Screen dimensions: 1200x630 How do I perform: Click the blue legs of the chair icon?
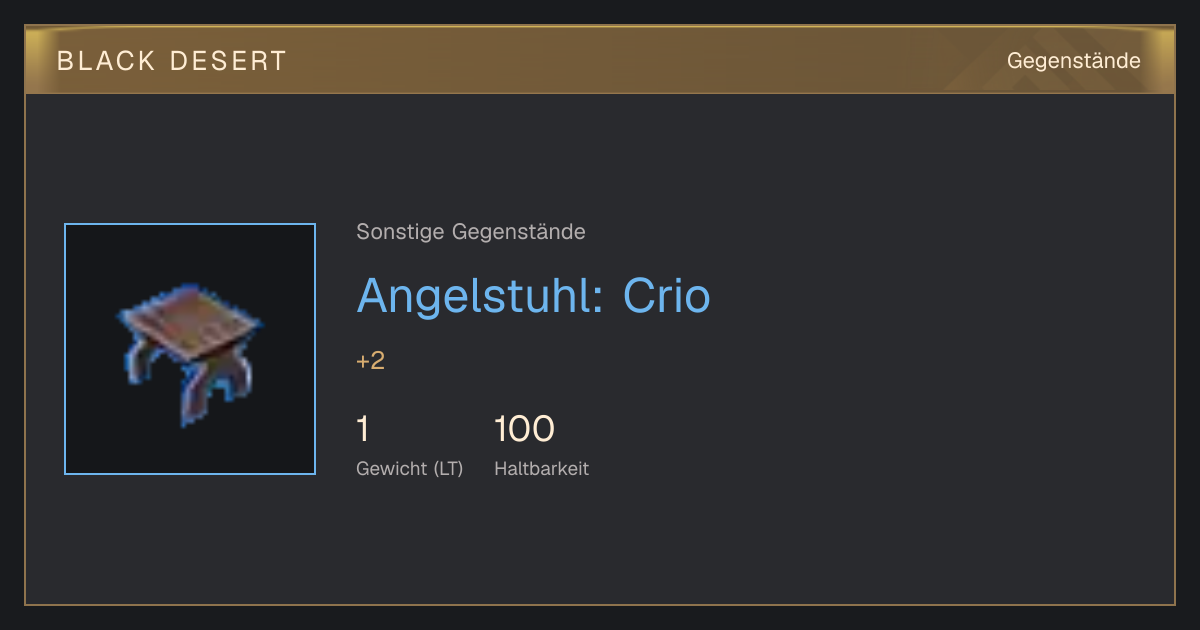tap(190, 385)
